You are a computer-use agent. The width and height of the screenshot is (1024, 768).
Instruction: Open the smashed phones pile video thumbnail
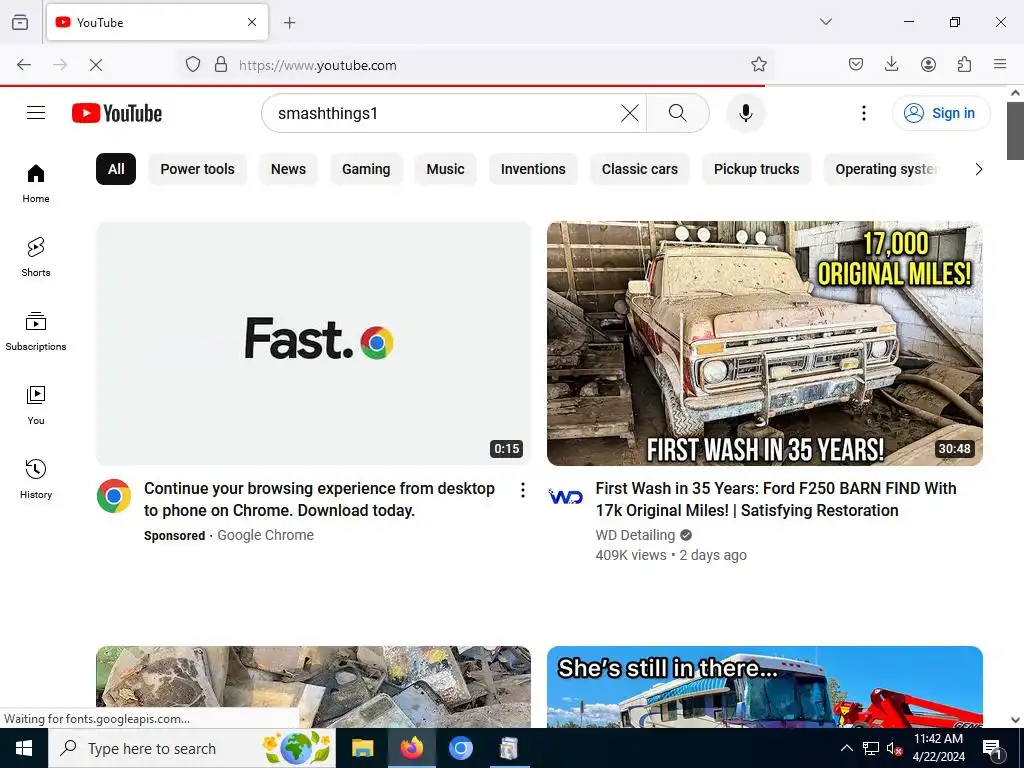[313, 687]
